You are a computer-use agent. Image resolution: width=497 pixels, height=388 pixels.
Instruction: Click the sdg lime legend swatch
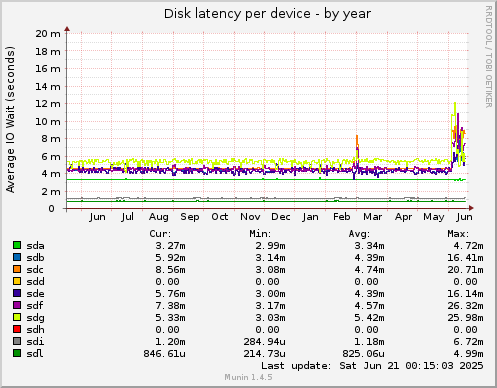click(x=17, y=317)
